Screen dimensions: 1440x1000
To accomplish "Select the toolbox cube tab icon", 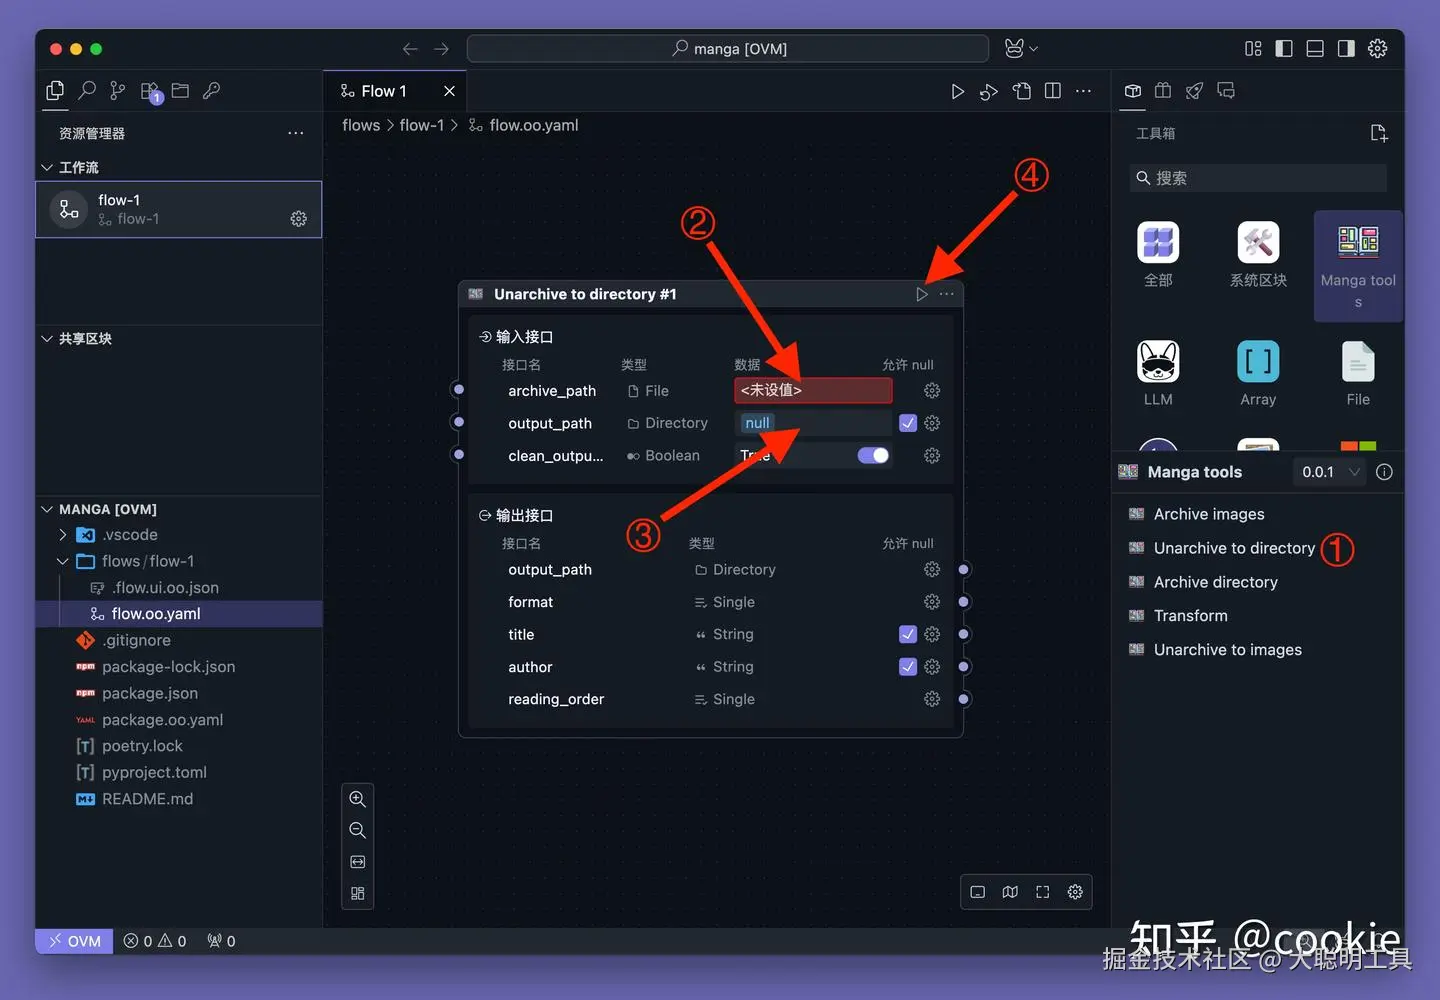I will 1132,91.
